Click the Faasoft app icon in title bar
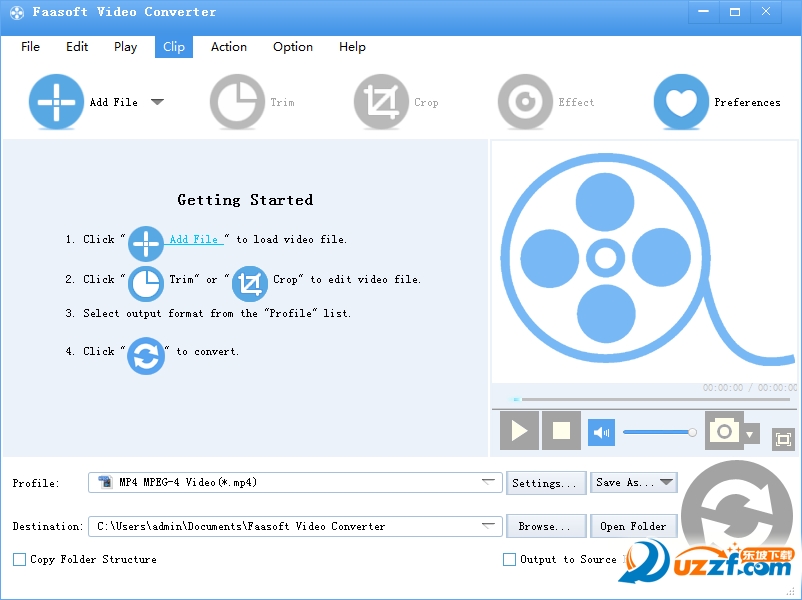Viewport: 802px width, 600px height. point(16,12)
